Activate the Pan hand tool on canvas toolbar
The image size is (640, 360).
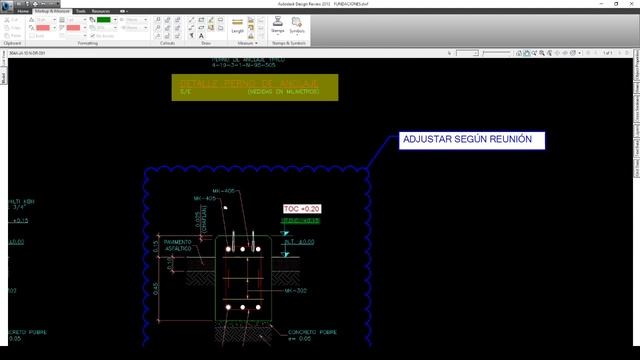tap(527, 53)
